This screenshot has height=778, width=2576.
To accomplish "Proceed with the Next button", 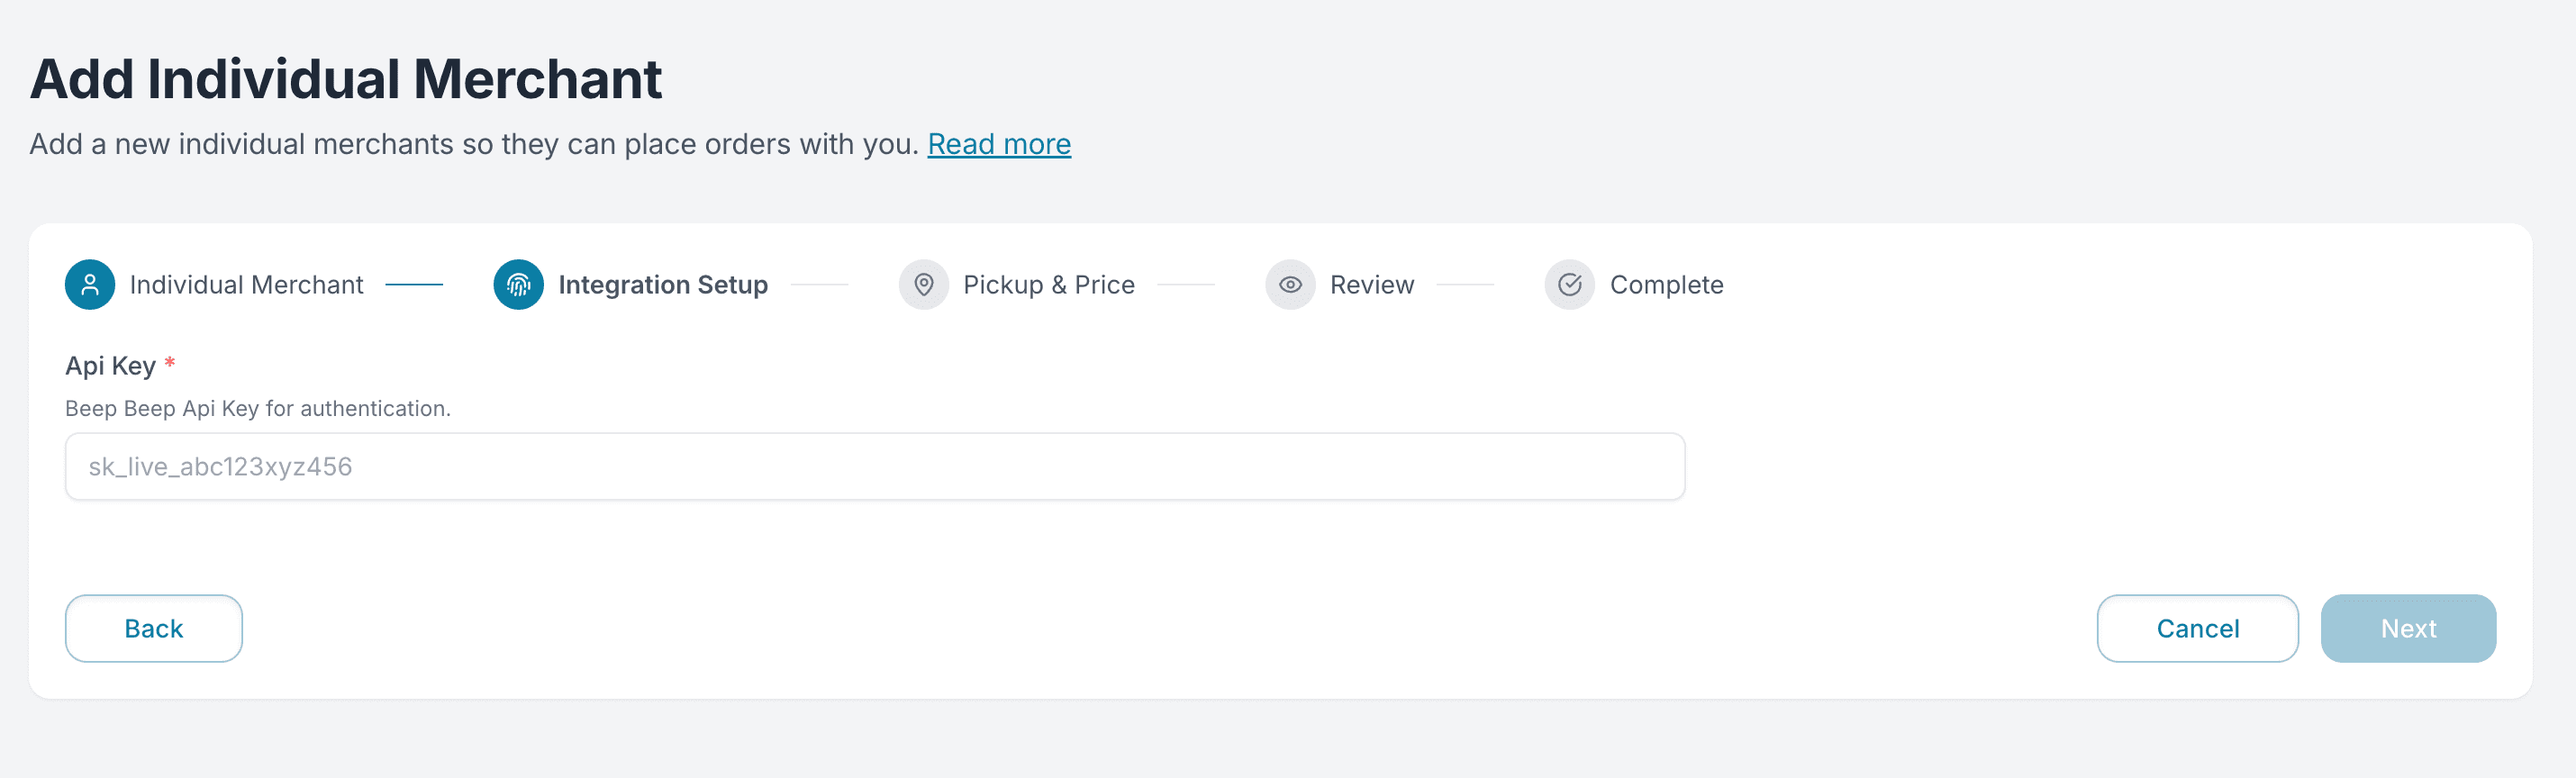I will (2407, 628).
